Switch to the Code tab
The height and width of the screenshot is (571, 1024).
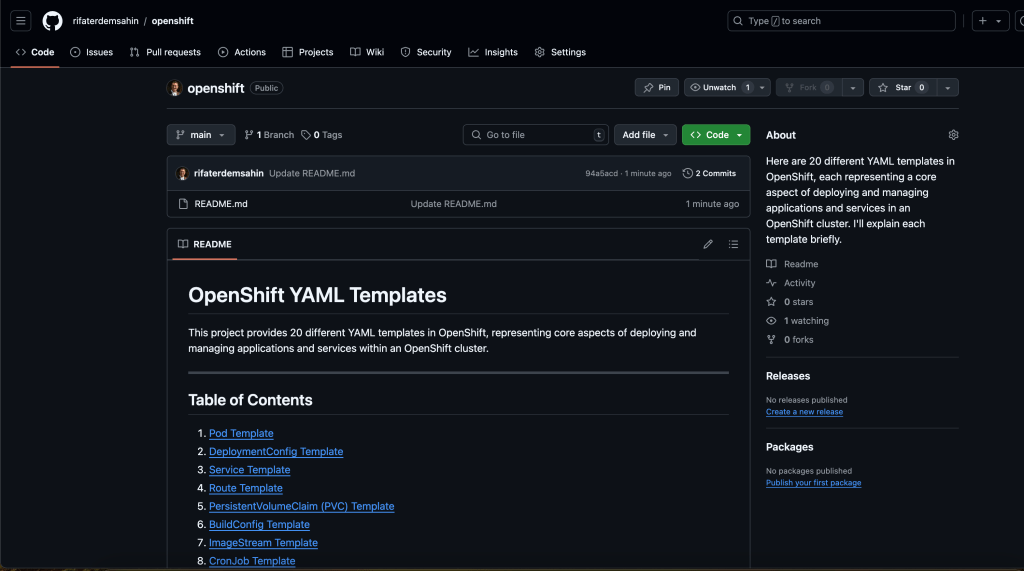pyautogui.click(x=35, y=52)
